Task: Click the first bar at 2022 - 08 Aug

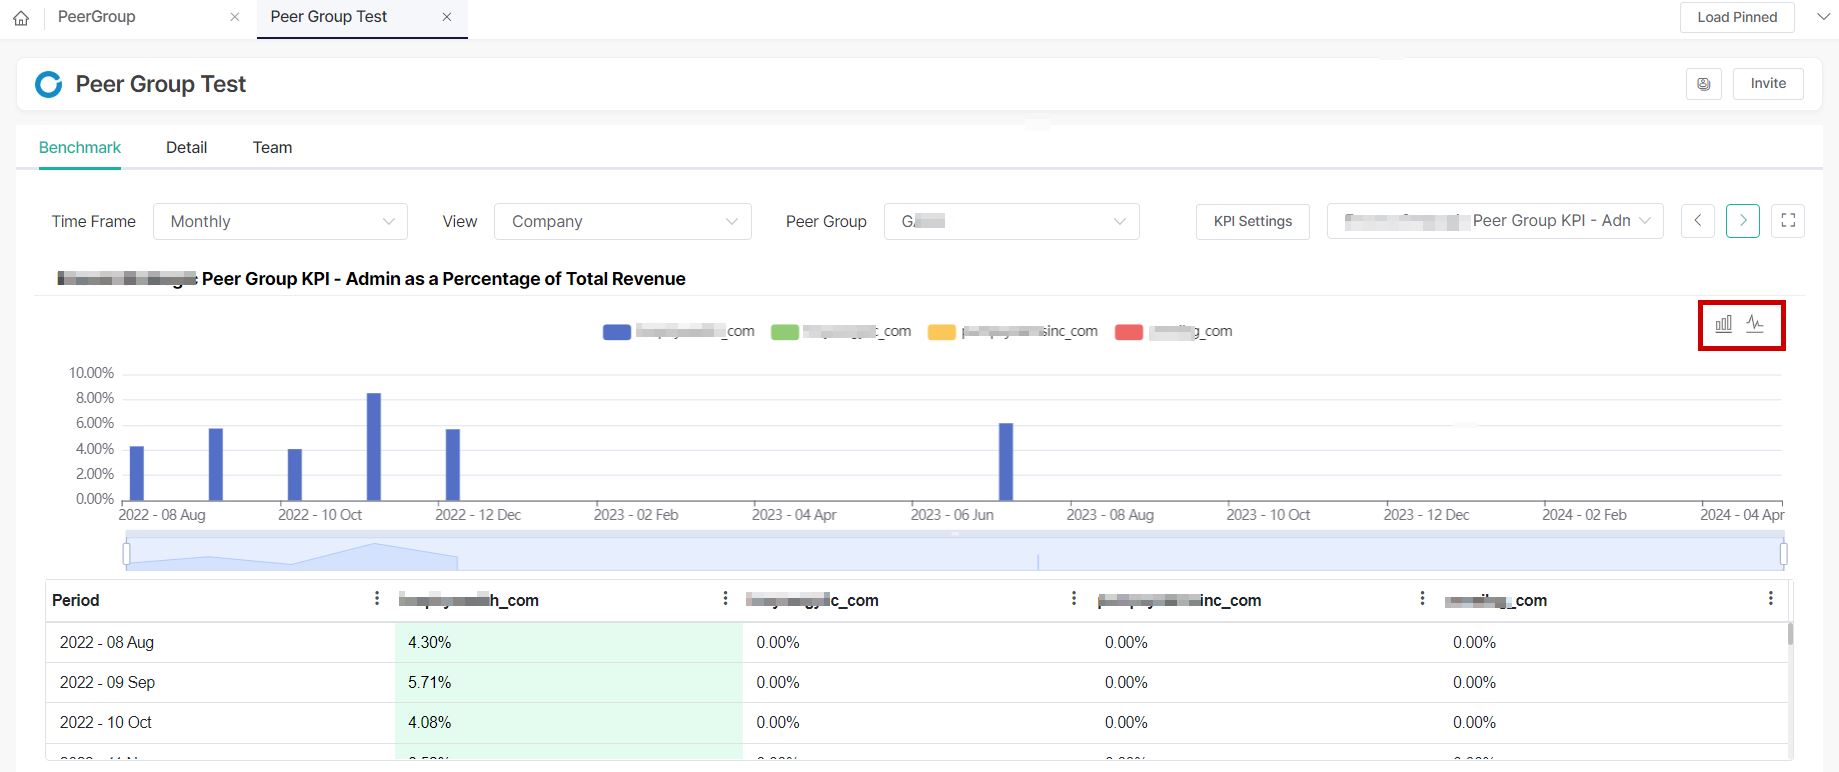Action: [x=137, y=473]
